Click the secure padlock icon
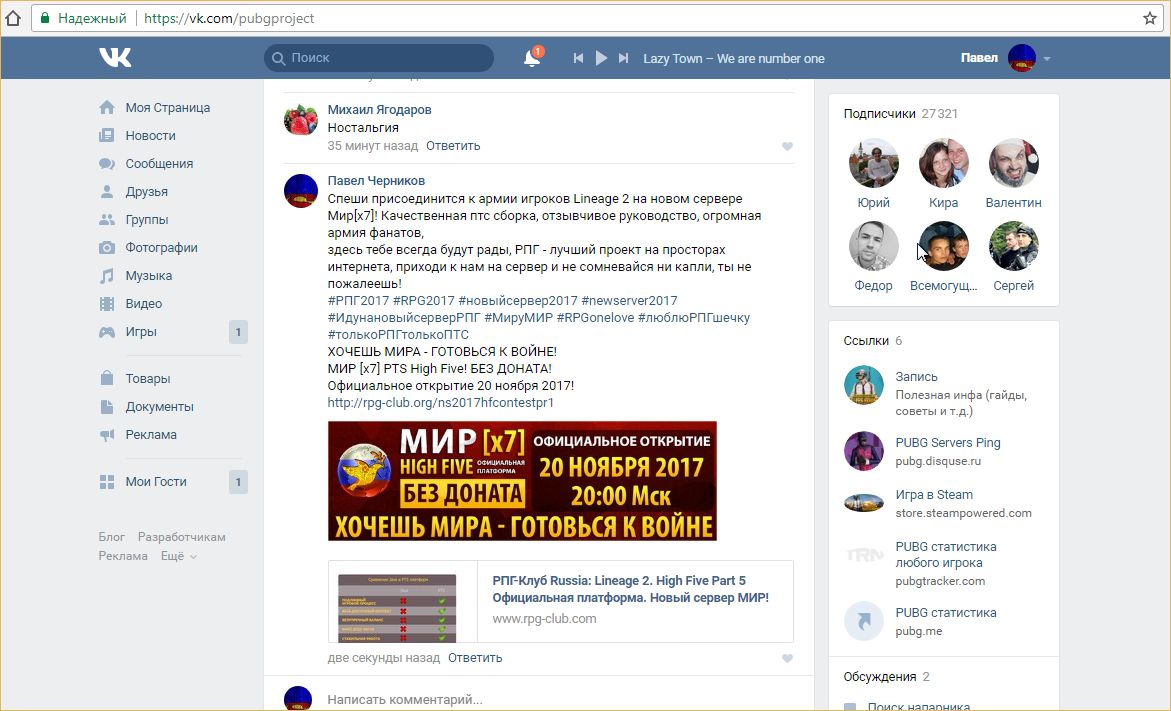 pos(45,18)
